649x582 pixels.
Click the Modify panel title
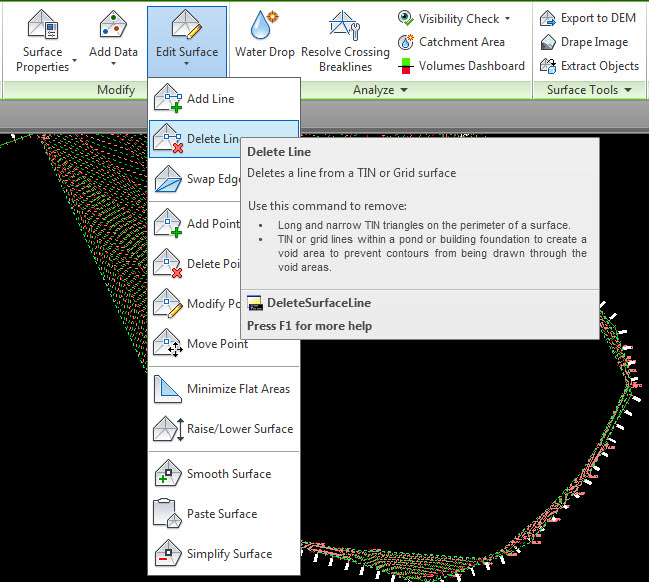[116, 90]
